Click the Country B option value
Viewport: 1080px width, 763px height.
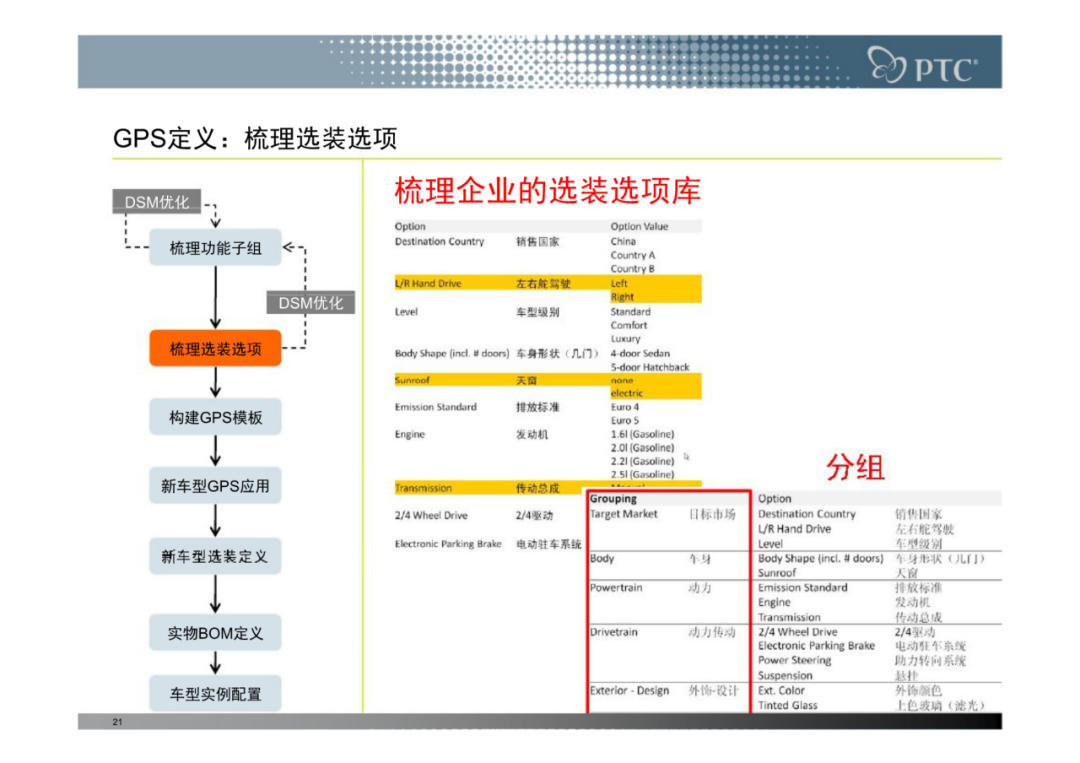[x=632, y=269]
